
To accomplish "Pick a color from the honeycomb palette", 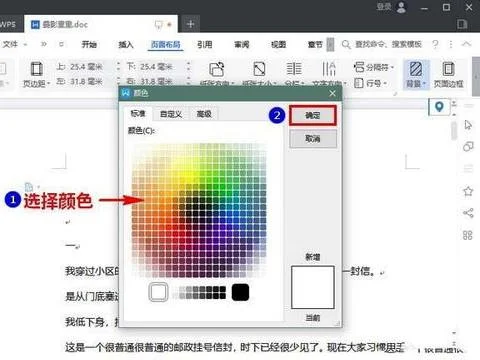I will pyautogui.click(x=199, y=210).
